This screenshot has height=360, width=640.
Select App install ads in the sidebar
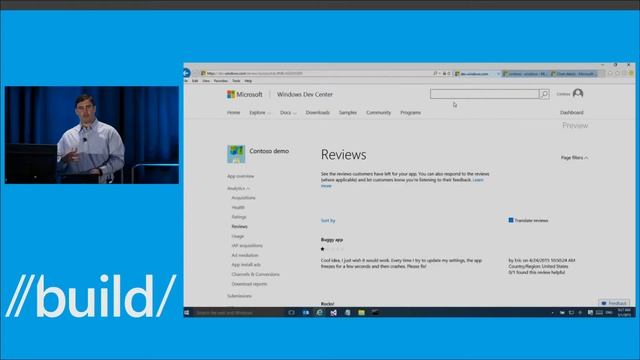pyautogui.click(x=246, y=264)
